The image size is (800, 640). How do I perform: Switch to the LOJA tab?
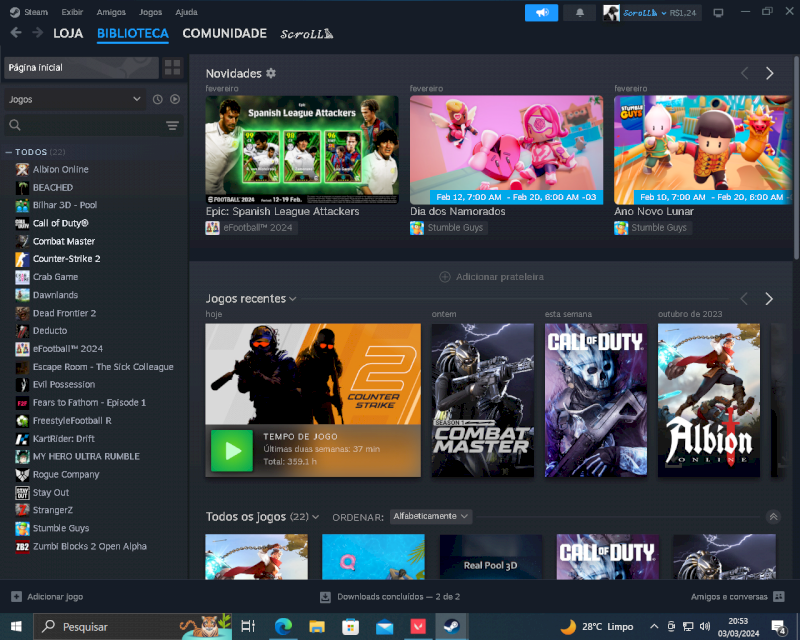[68, 33]
